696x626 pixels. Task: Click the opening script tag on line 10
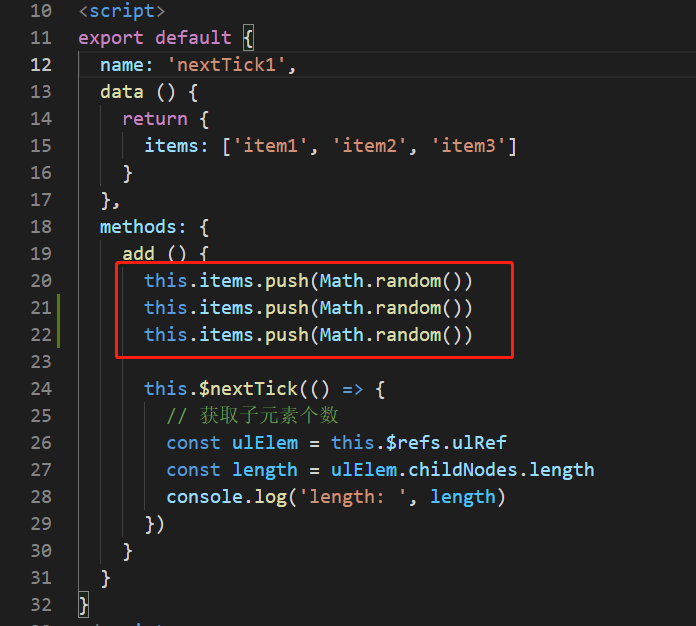tap(122, 11)
